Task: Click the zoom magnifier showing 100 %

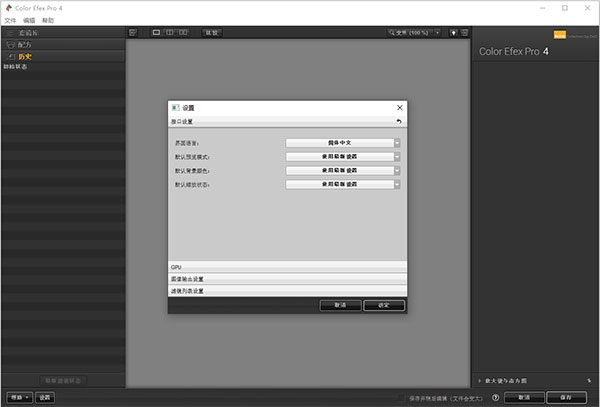Action: 409,33
